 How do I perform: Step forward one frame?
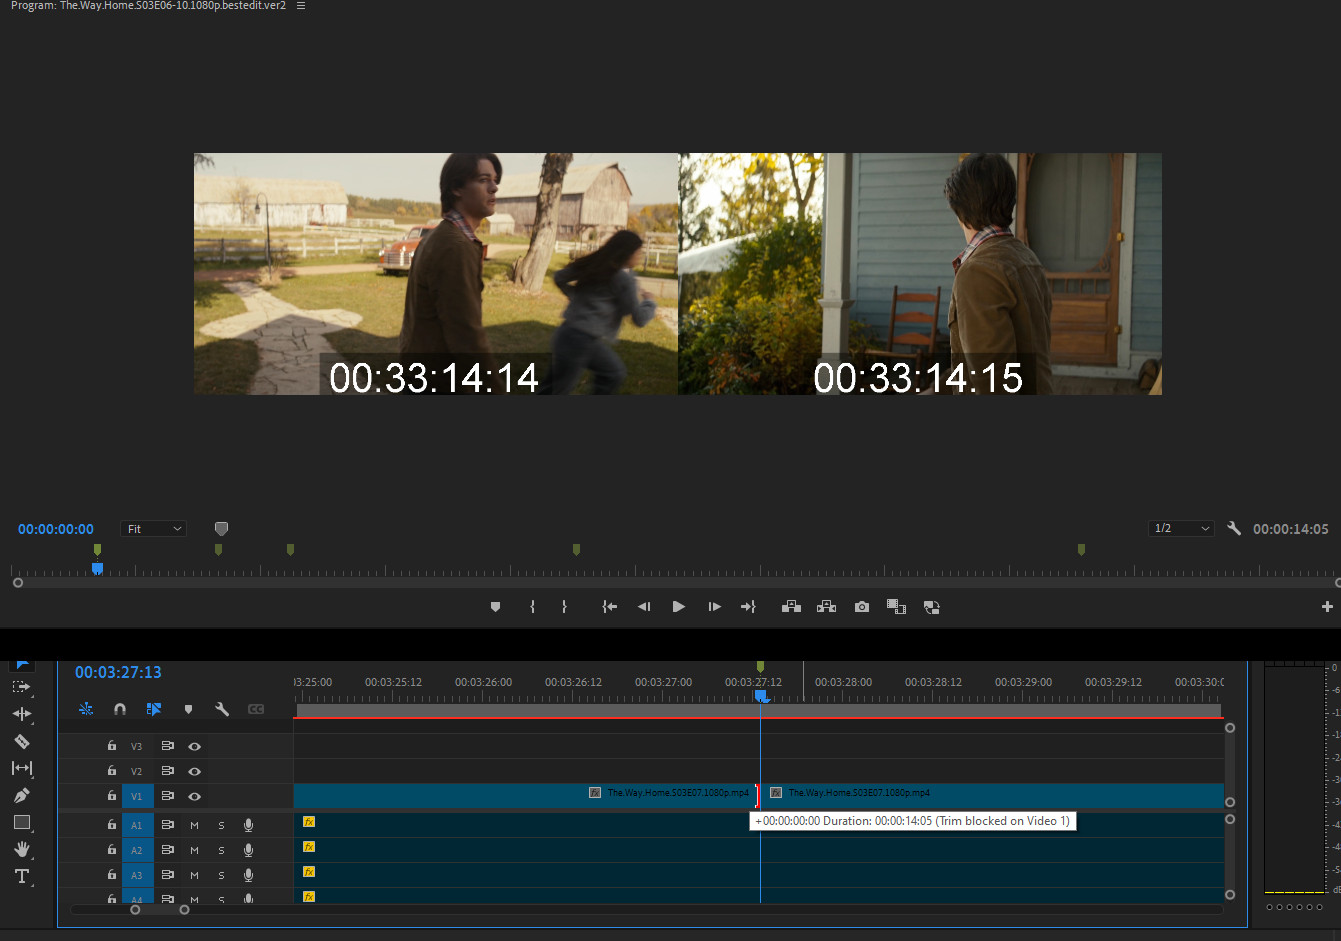click(714, 607)
